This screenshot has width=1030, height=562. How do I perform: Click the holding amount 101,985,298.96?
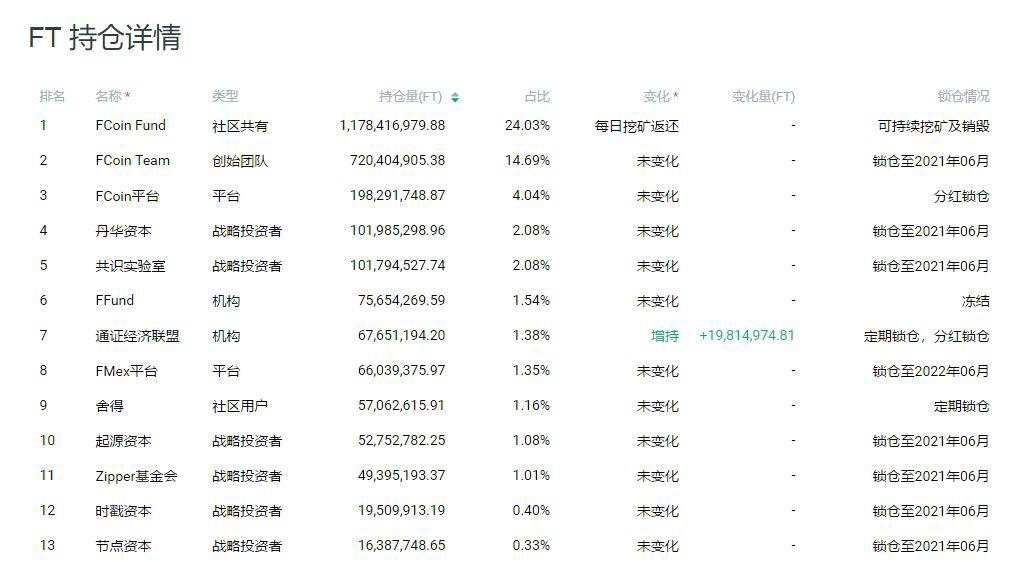point(397,230)
